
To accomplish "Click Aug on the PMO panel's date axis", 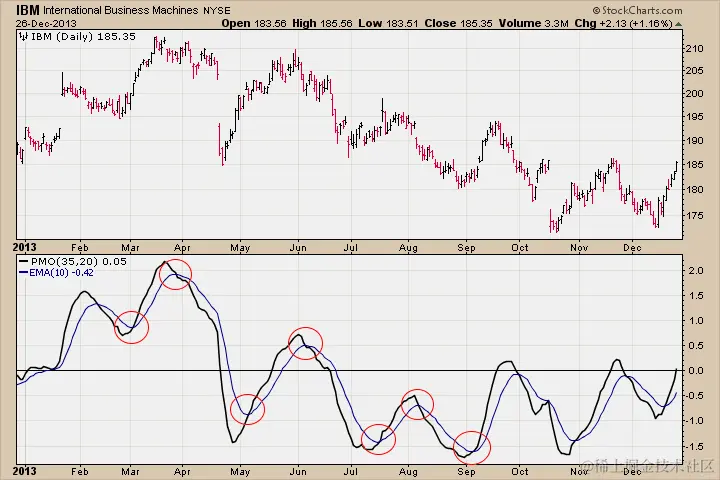I will 408,472.
